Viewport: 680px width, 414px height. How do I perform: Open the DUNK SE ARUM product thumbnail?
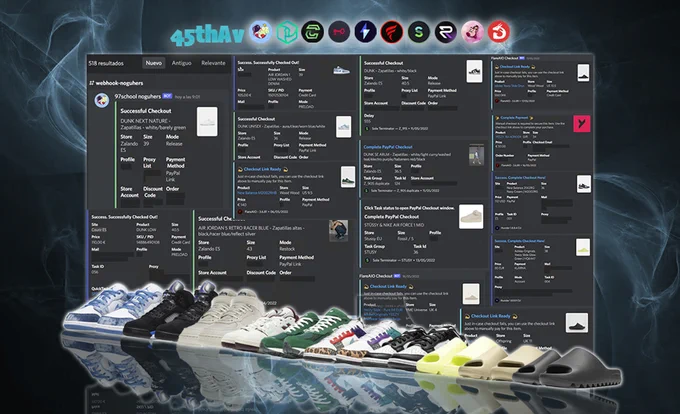[x=476, y=155]
